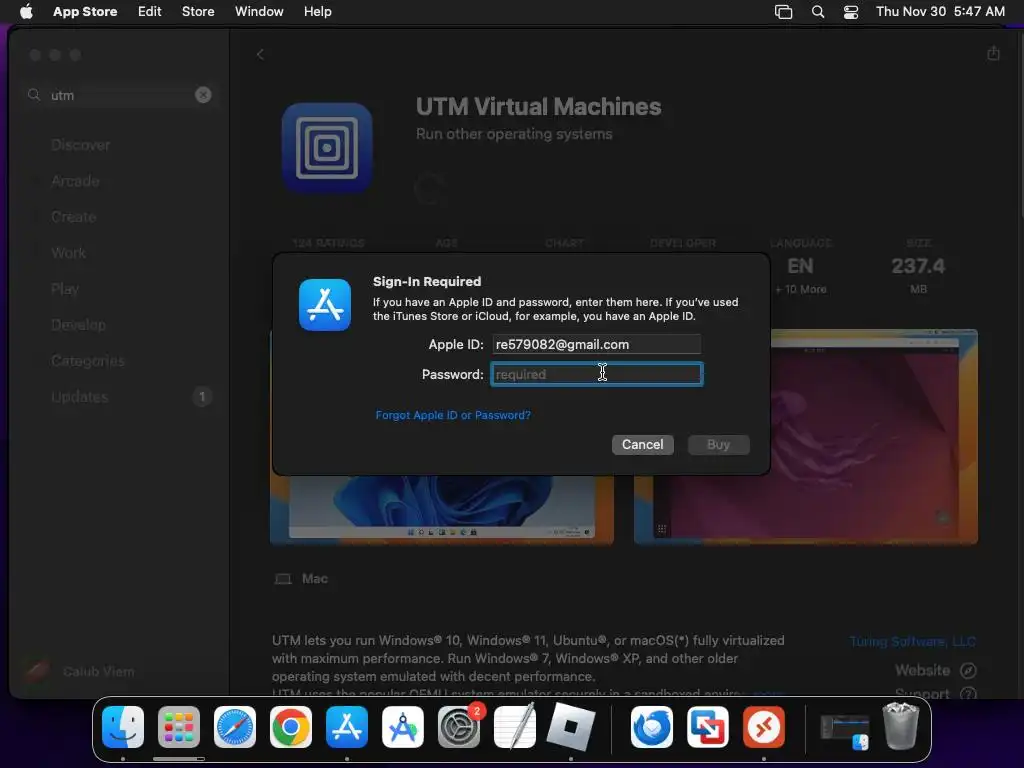Click the Run other operating systems subtitle

tap(514, 134)
